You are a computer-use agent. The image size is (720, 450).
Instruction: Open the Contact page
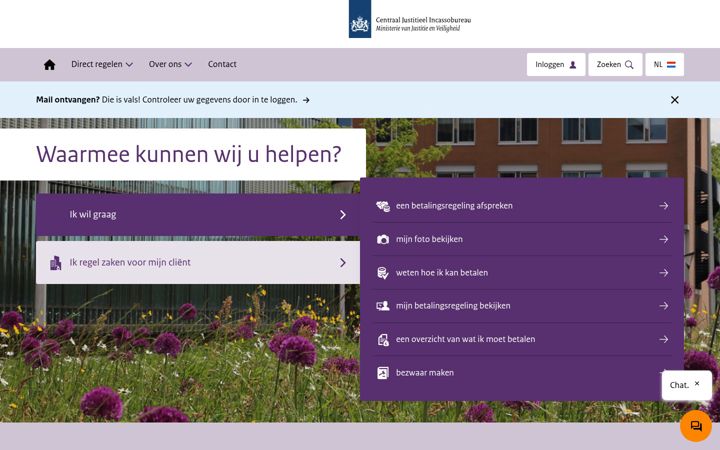coord(222,64)
